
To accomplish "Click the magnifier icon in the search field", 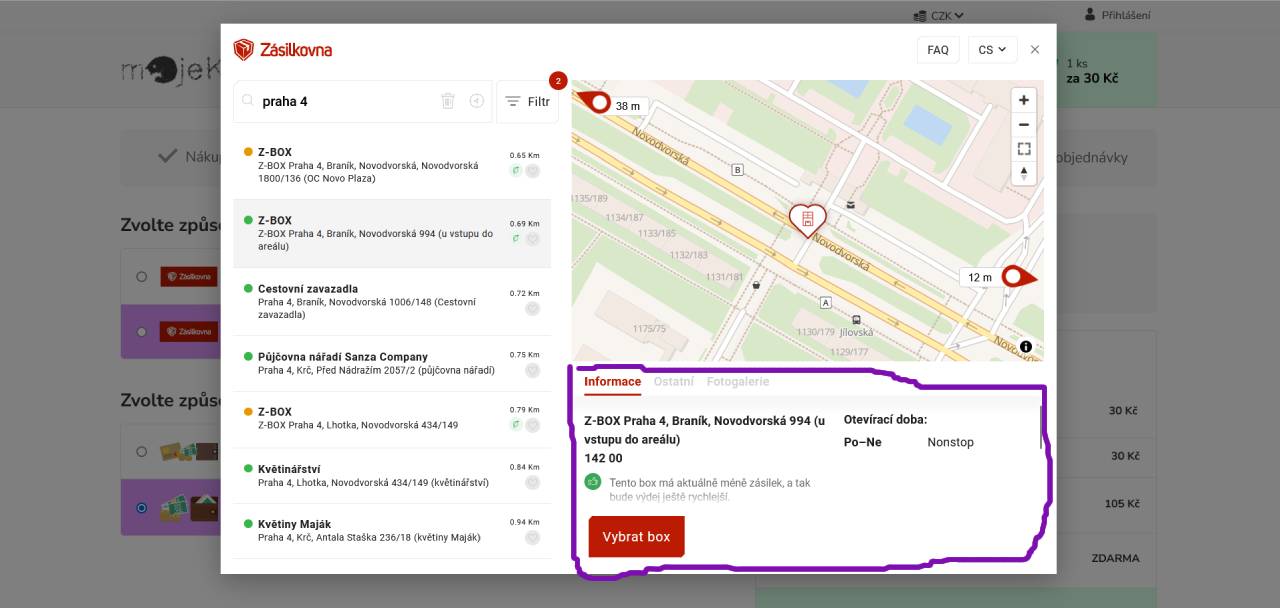I will point(248,101).
